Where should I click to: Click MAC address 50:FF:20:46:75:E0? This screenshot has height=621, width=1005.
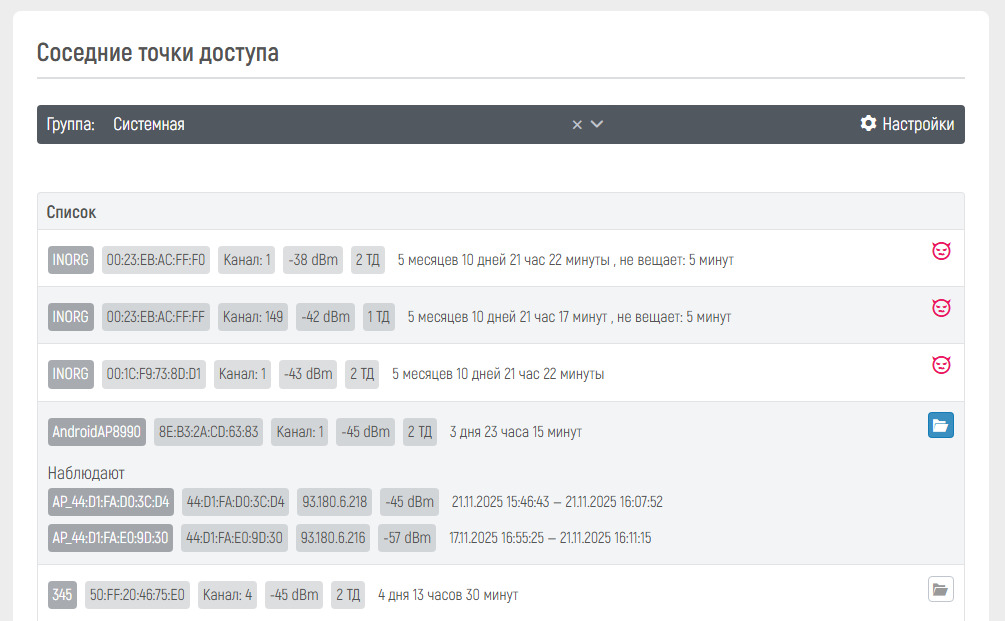pyautogui.click(x=137, y=595)
